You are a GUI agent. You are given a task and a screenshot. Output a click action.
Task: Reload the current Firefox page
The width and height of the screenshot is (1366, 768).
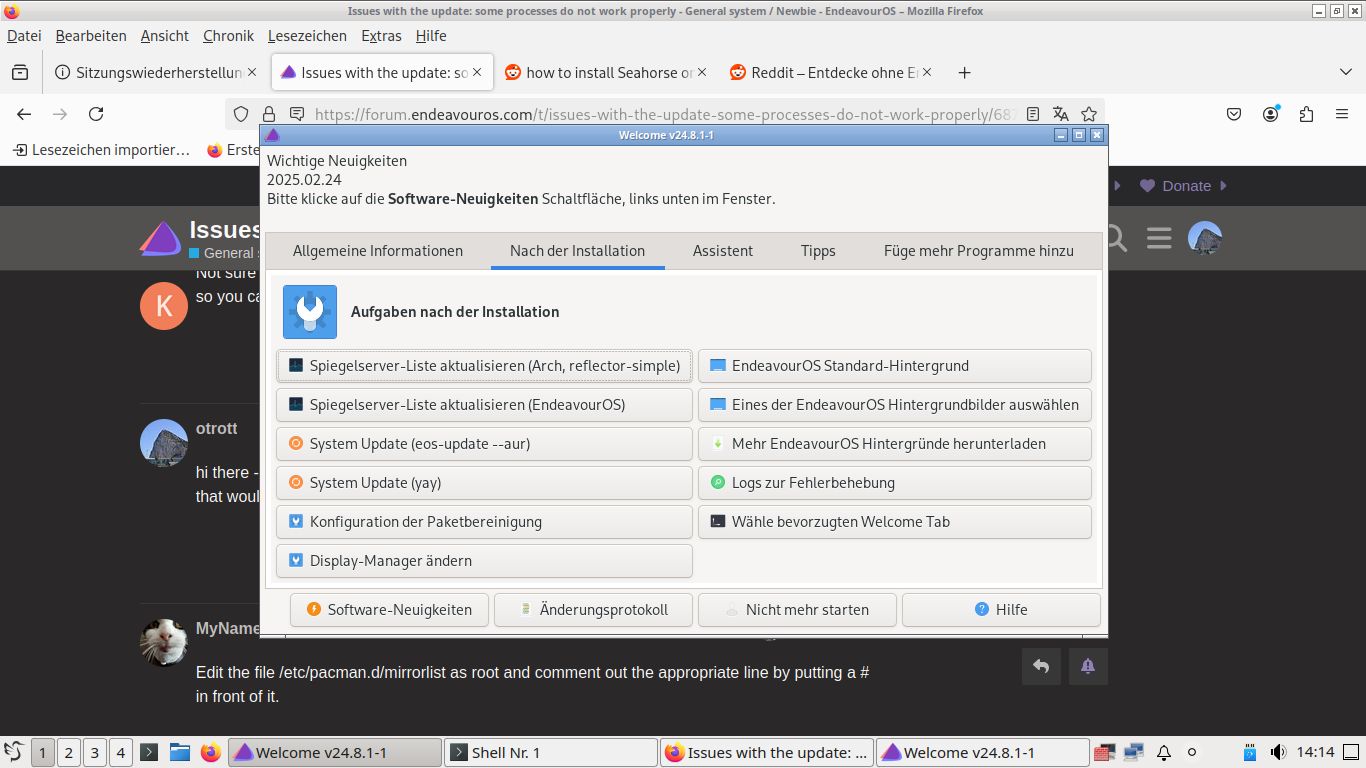(96, 114)
